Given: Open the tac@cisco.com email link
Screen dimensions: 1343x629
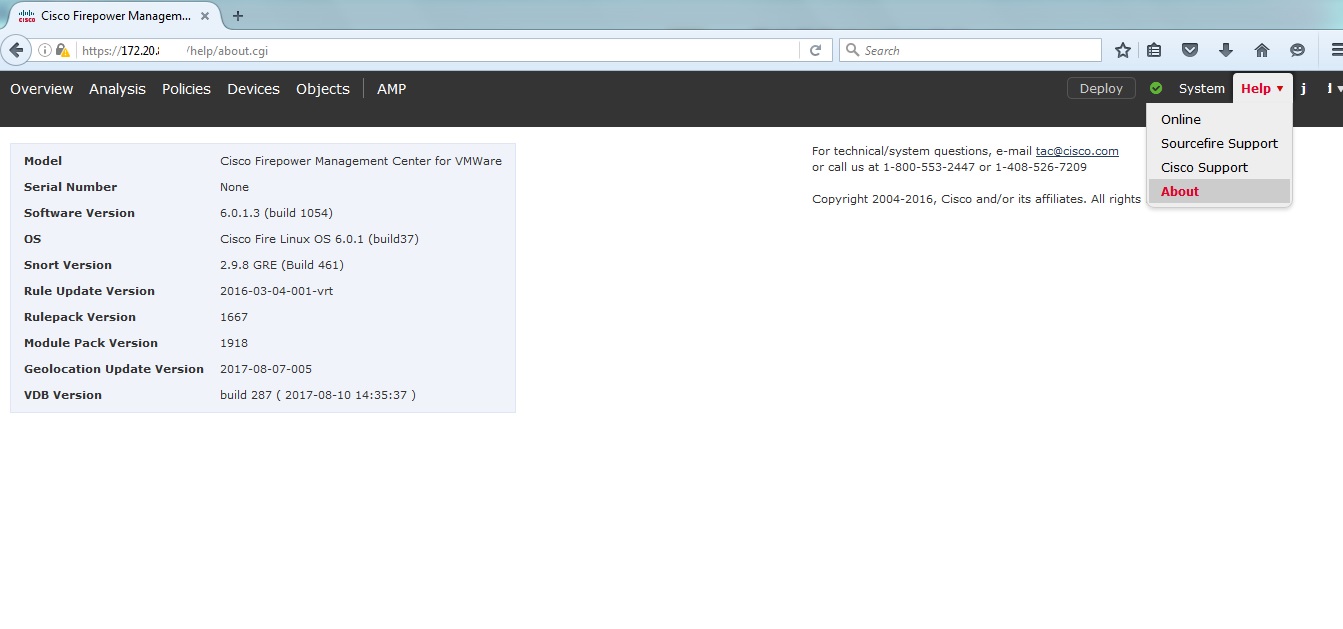Looking at the screenshot, I should [1076, 151].
